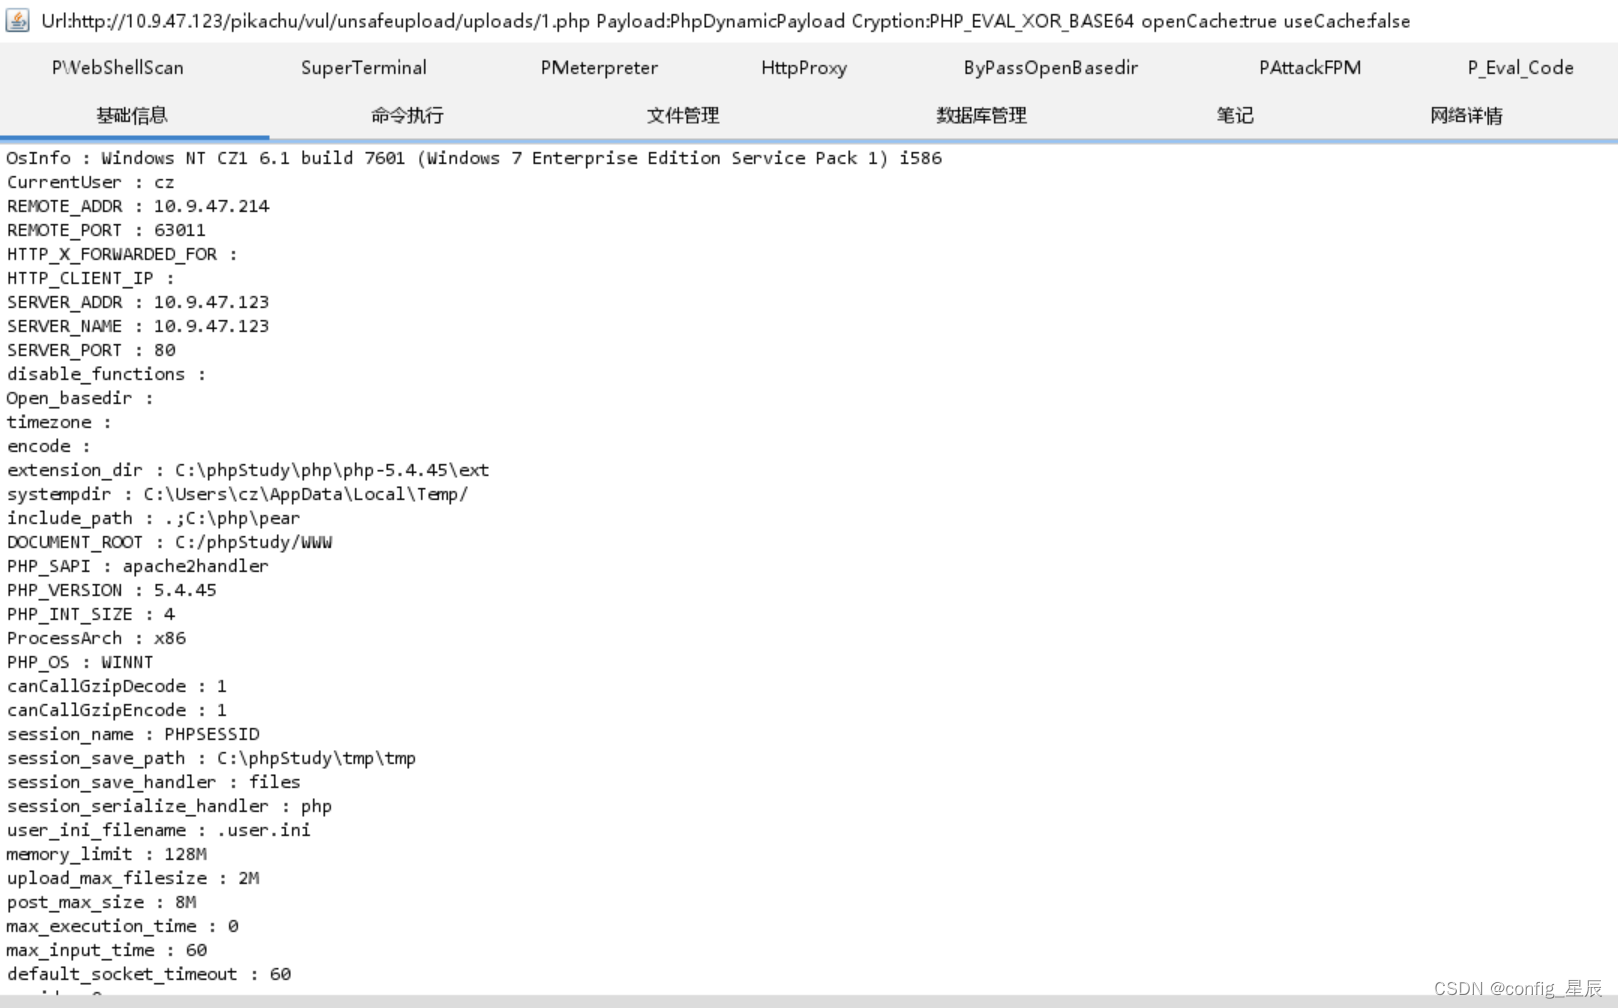Click user_ini_filename : .user.ini line

[x=159, y=830]
